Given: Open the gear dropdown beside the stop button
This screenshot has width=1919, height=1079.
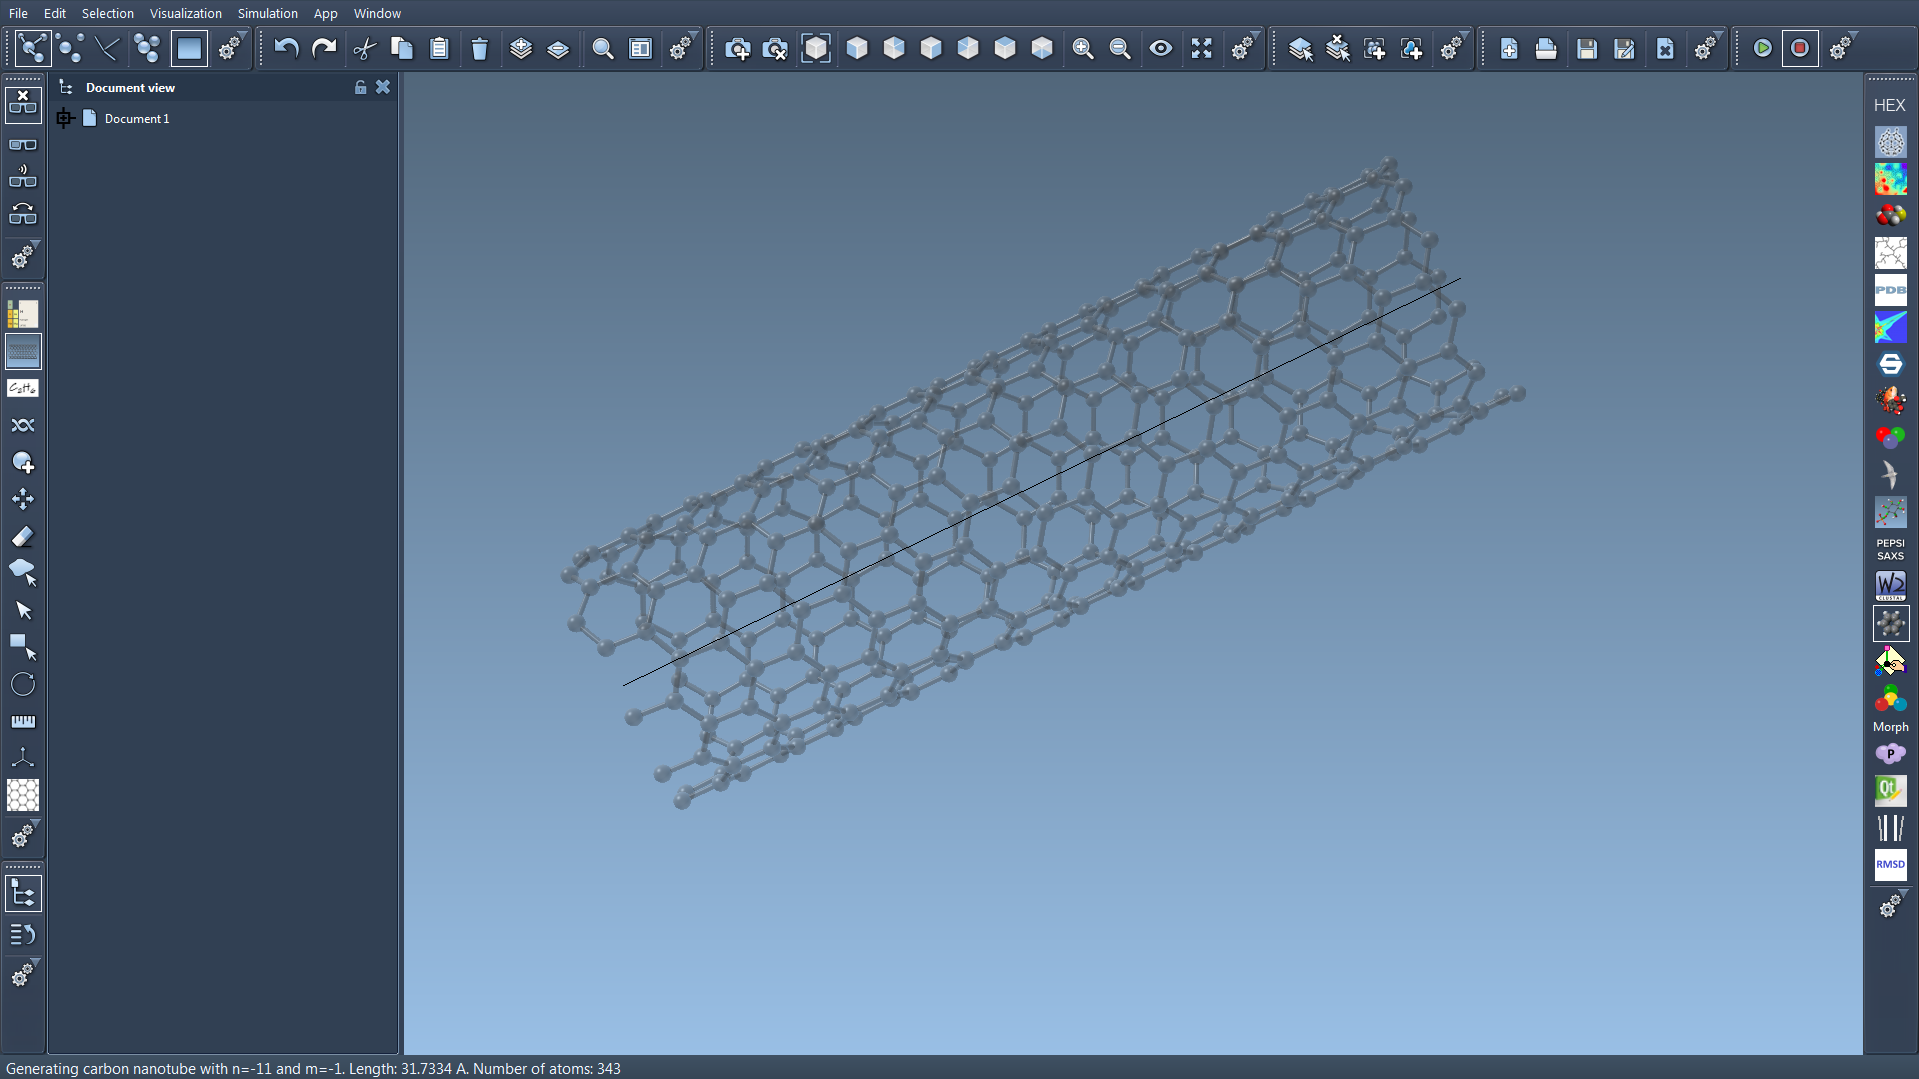Looking at the screenshot, I should [1841, 48].
